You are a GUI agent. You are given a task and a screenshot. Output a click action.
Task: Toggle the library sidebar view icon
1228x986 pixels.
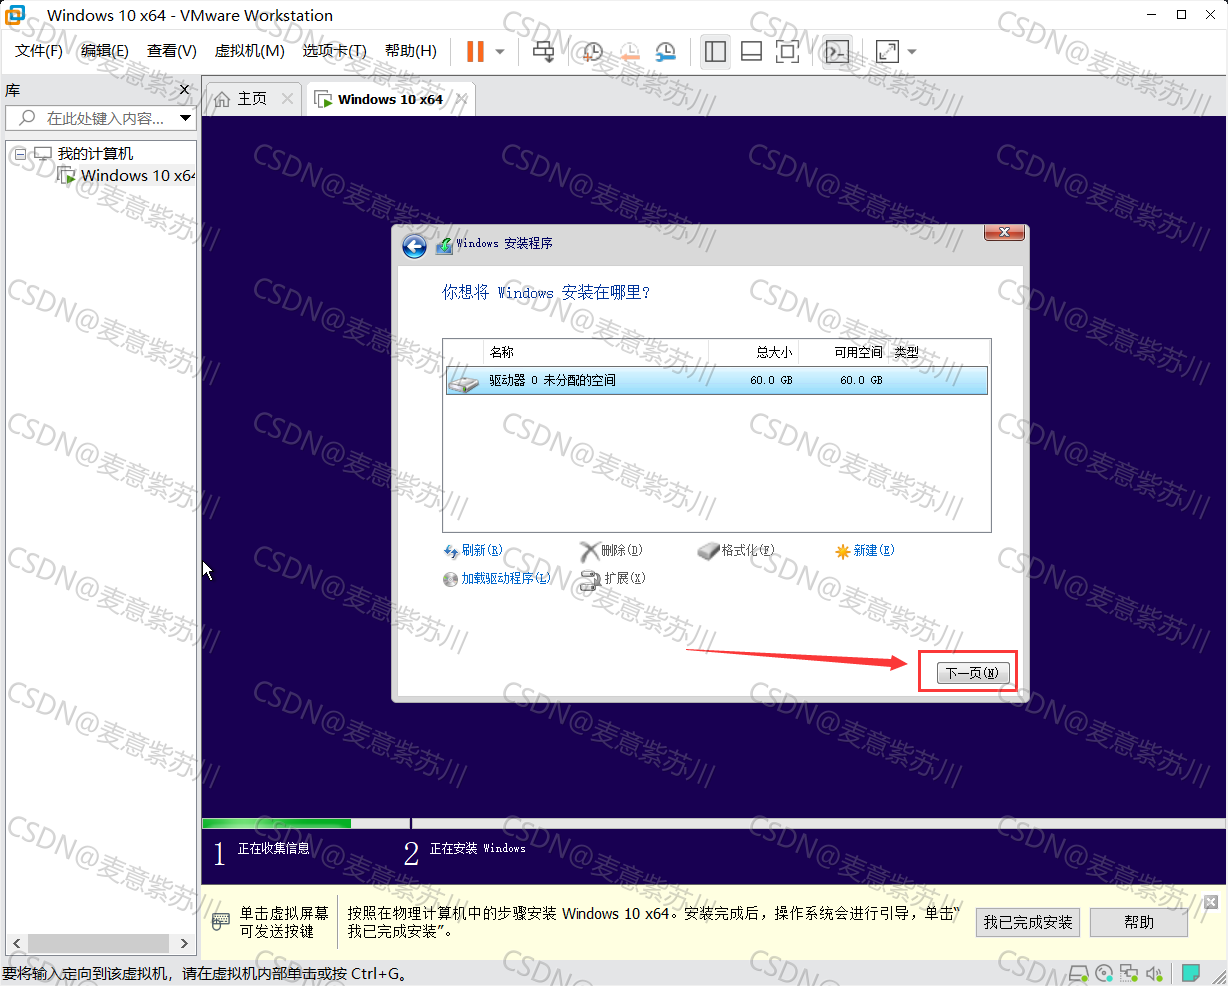pyautogui.click(x=715, y=51)
